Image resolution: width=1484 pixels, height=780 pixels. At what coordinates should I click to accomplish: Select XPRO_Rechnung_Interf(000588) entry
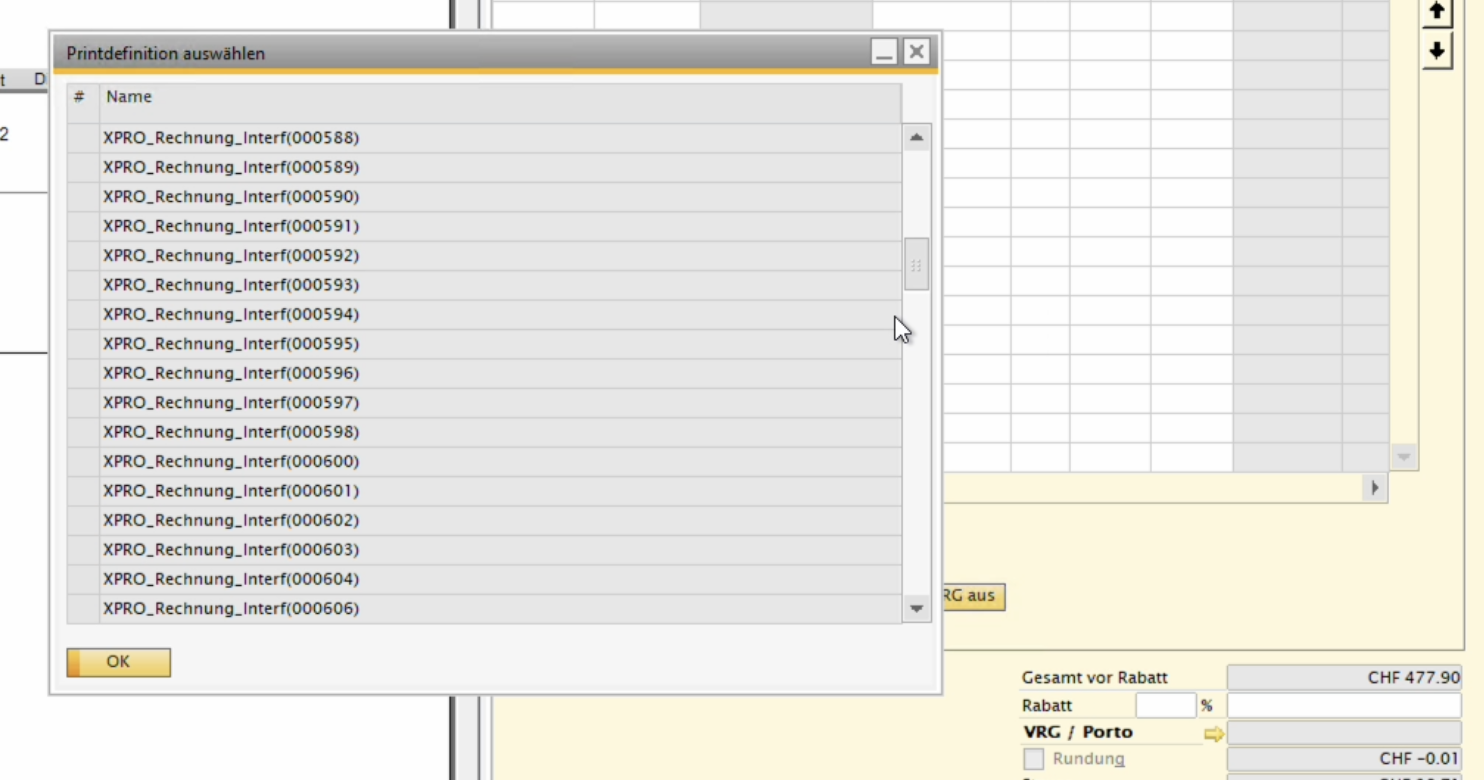click(231, 137)
